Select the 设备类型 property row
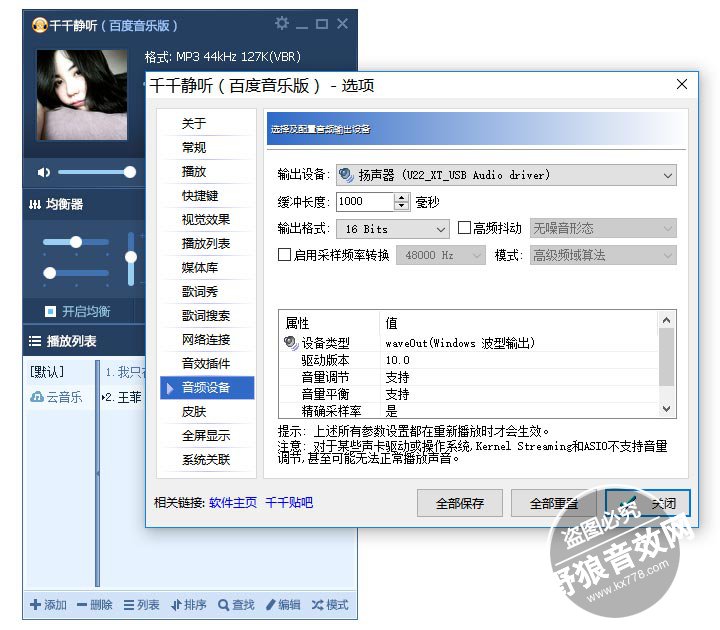 click(x=468, y=343)
